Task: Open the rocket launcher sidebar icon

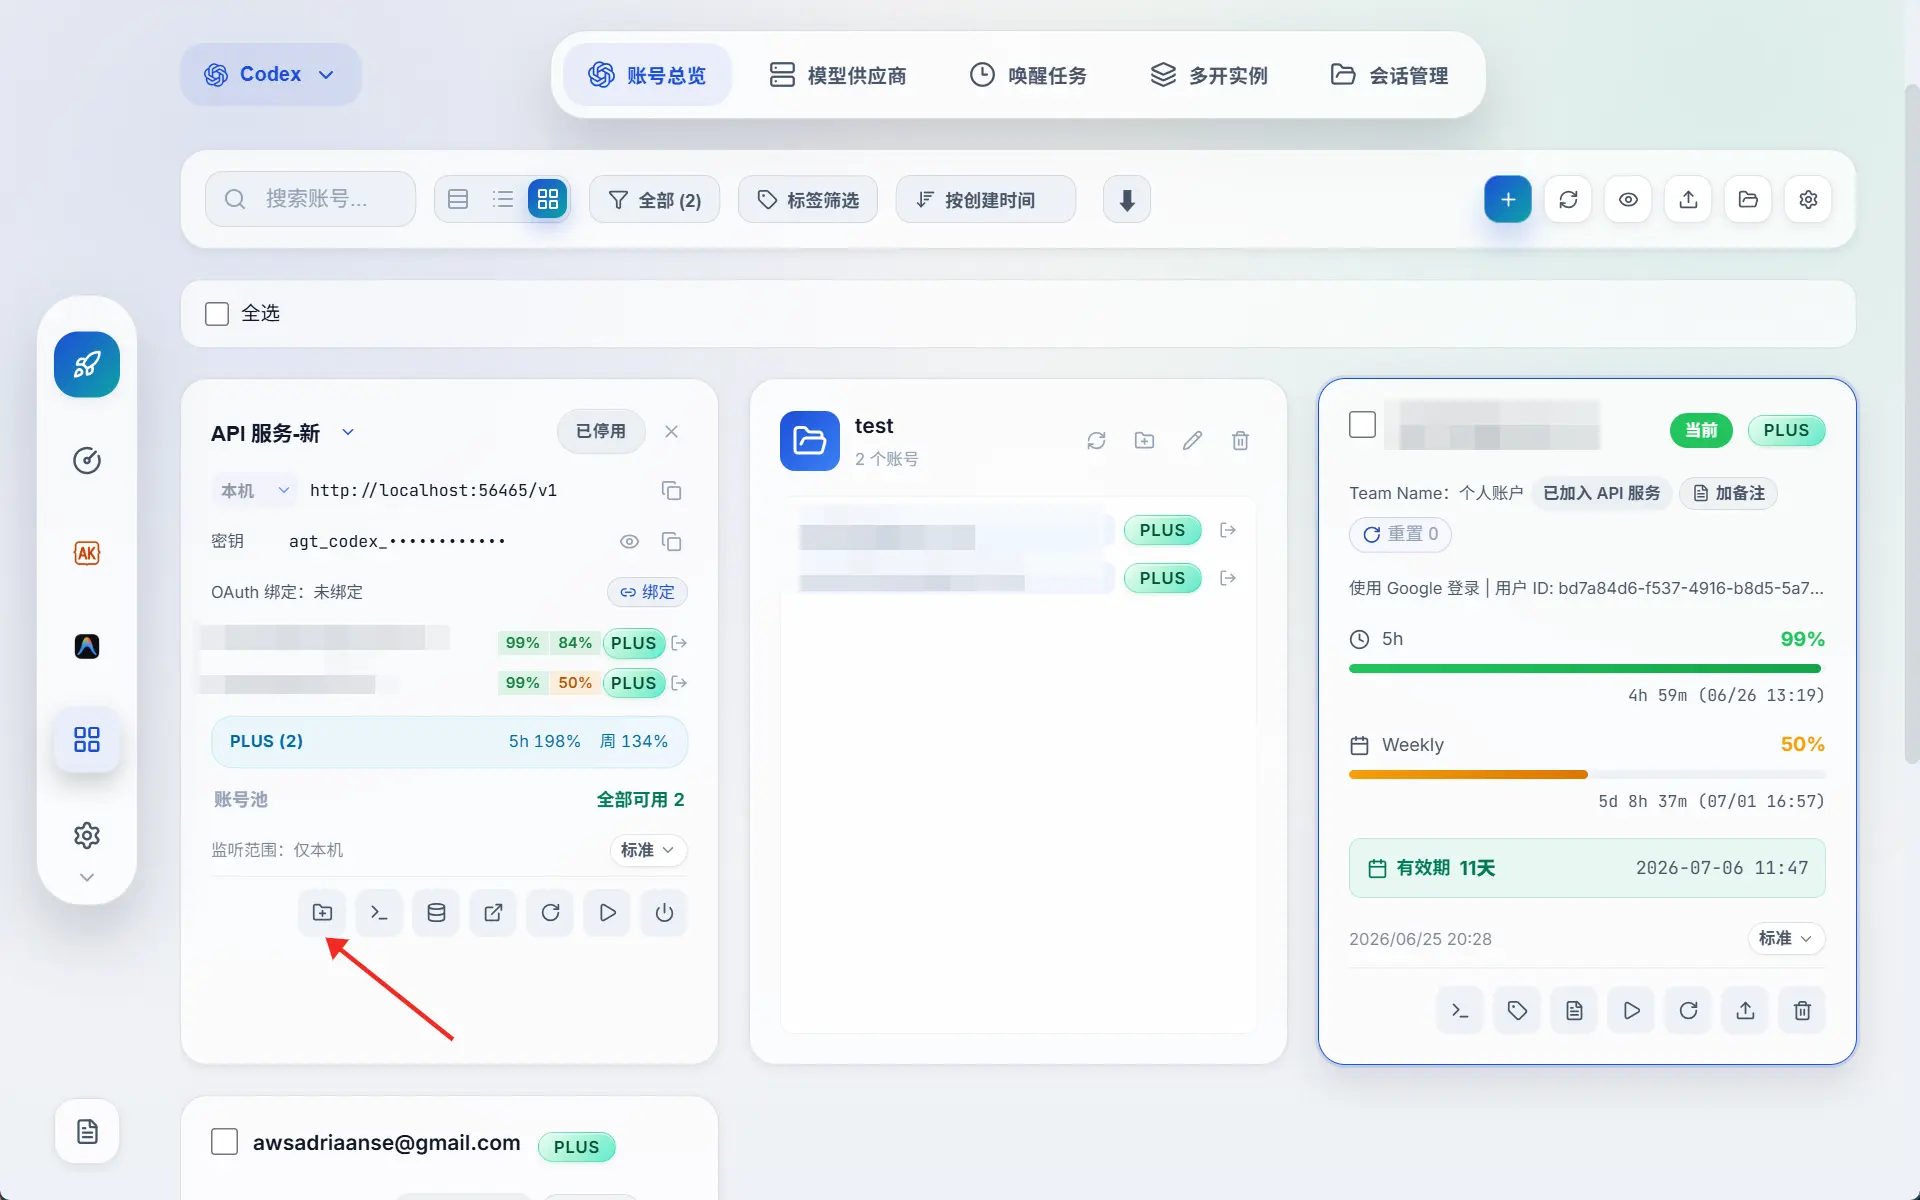Action: 87,365
